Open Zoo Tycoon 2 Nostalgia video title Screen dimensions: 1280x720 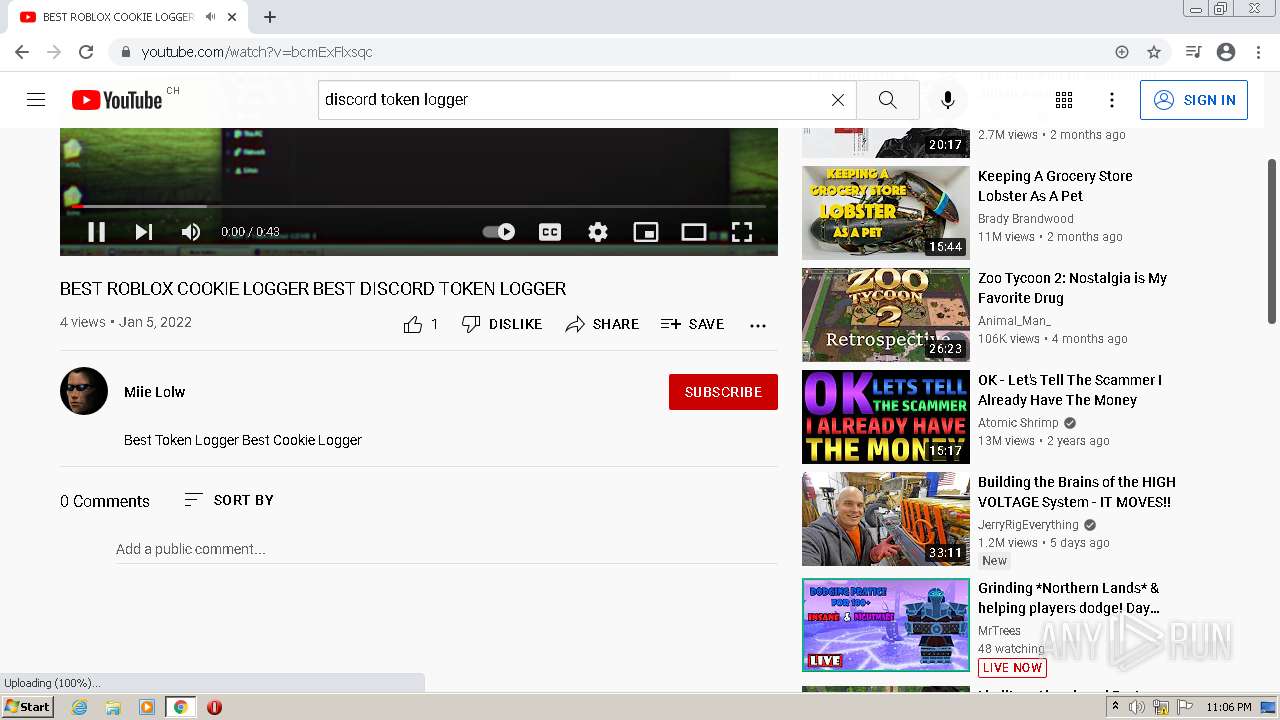pos(1072,288)
